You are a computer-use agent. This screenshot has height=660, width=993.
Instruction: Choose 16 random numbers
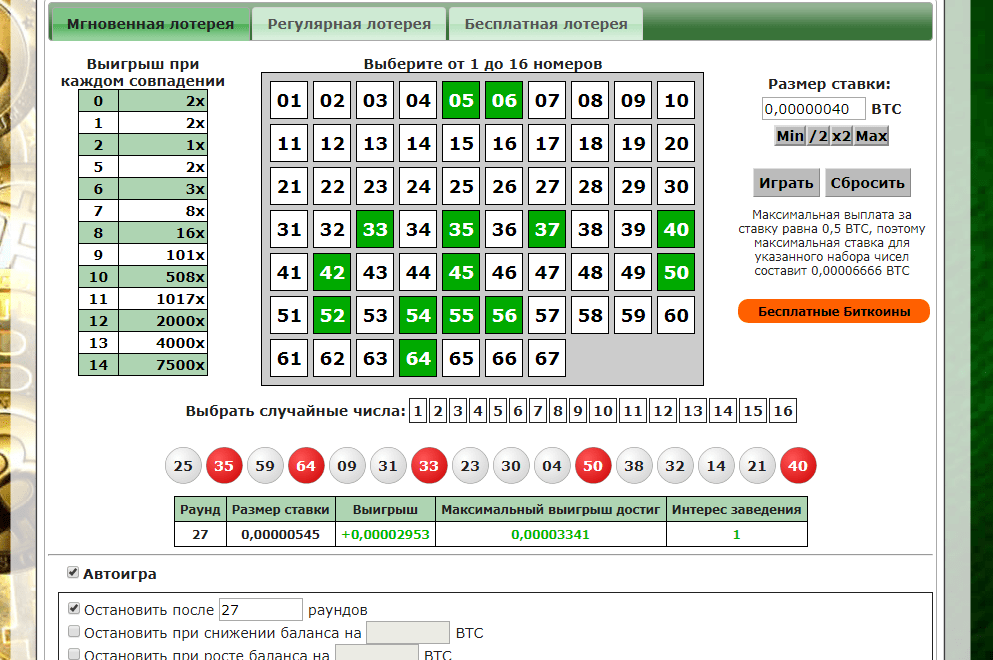click(783, 411)
